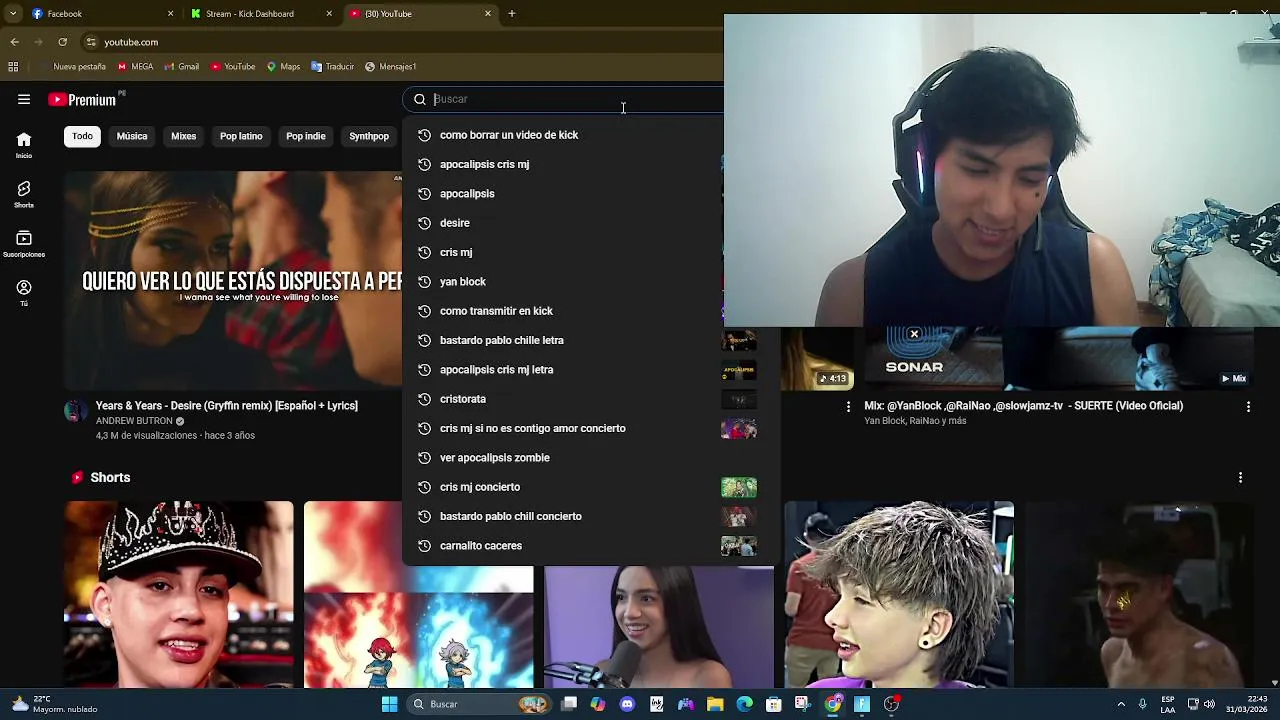Open the Short with crown cap guy

(179, 595)
